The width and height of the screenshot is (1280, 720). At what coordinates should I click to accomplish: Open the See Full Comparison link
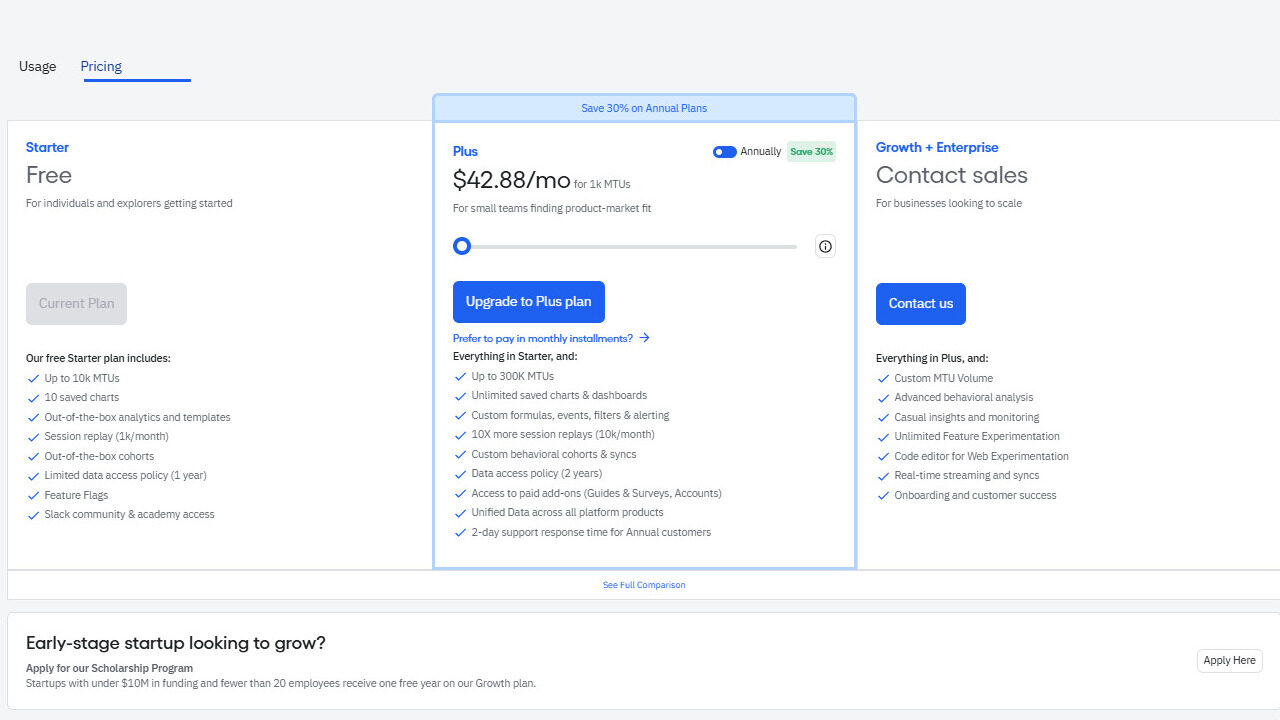[x=644, y=585]
